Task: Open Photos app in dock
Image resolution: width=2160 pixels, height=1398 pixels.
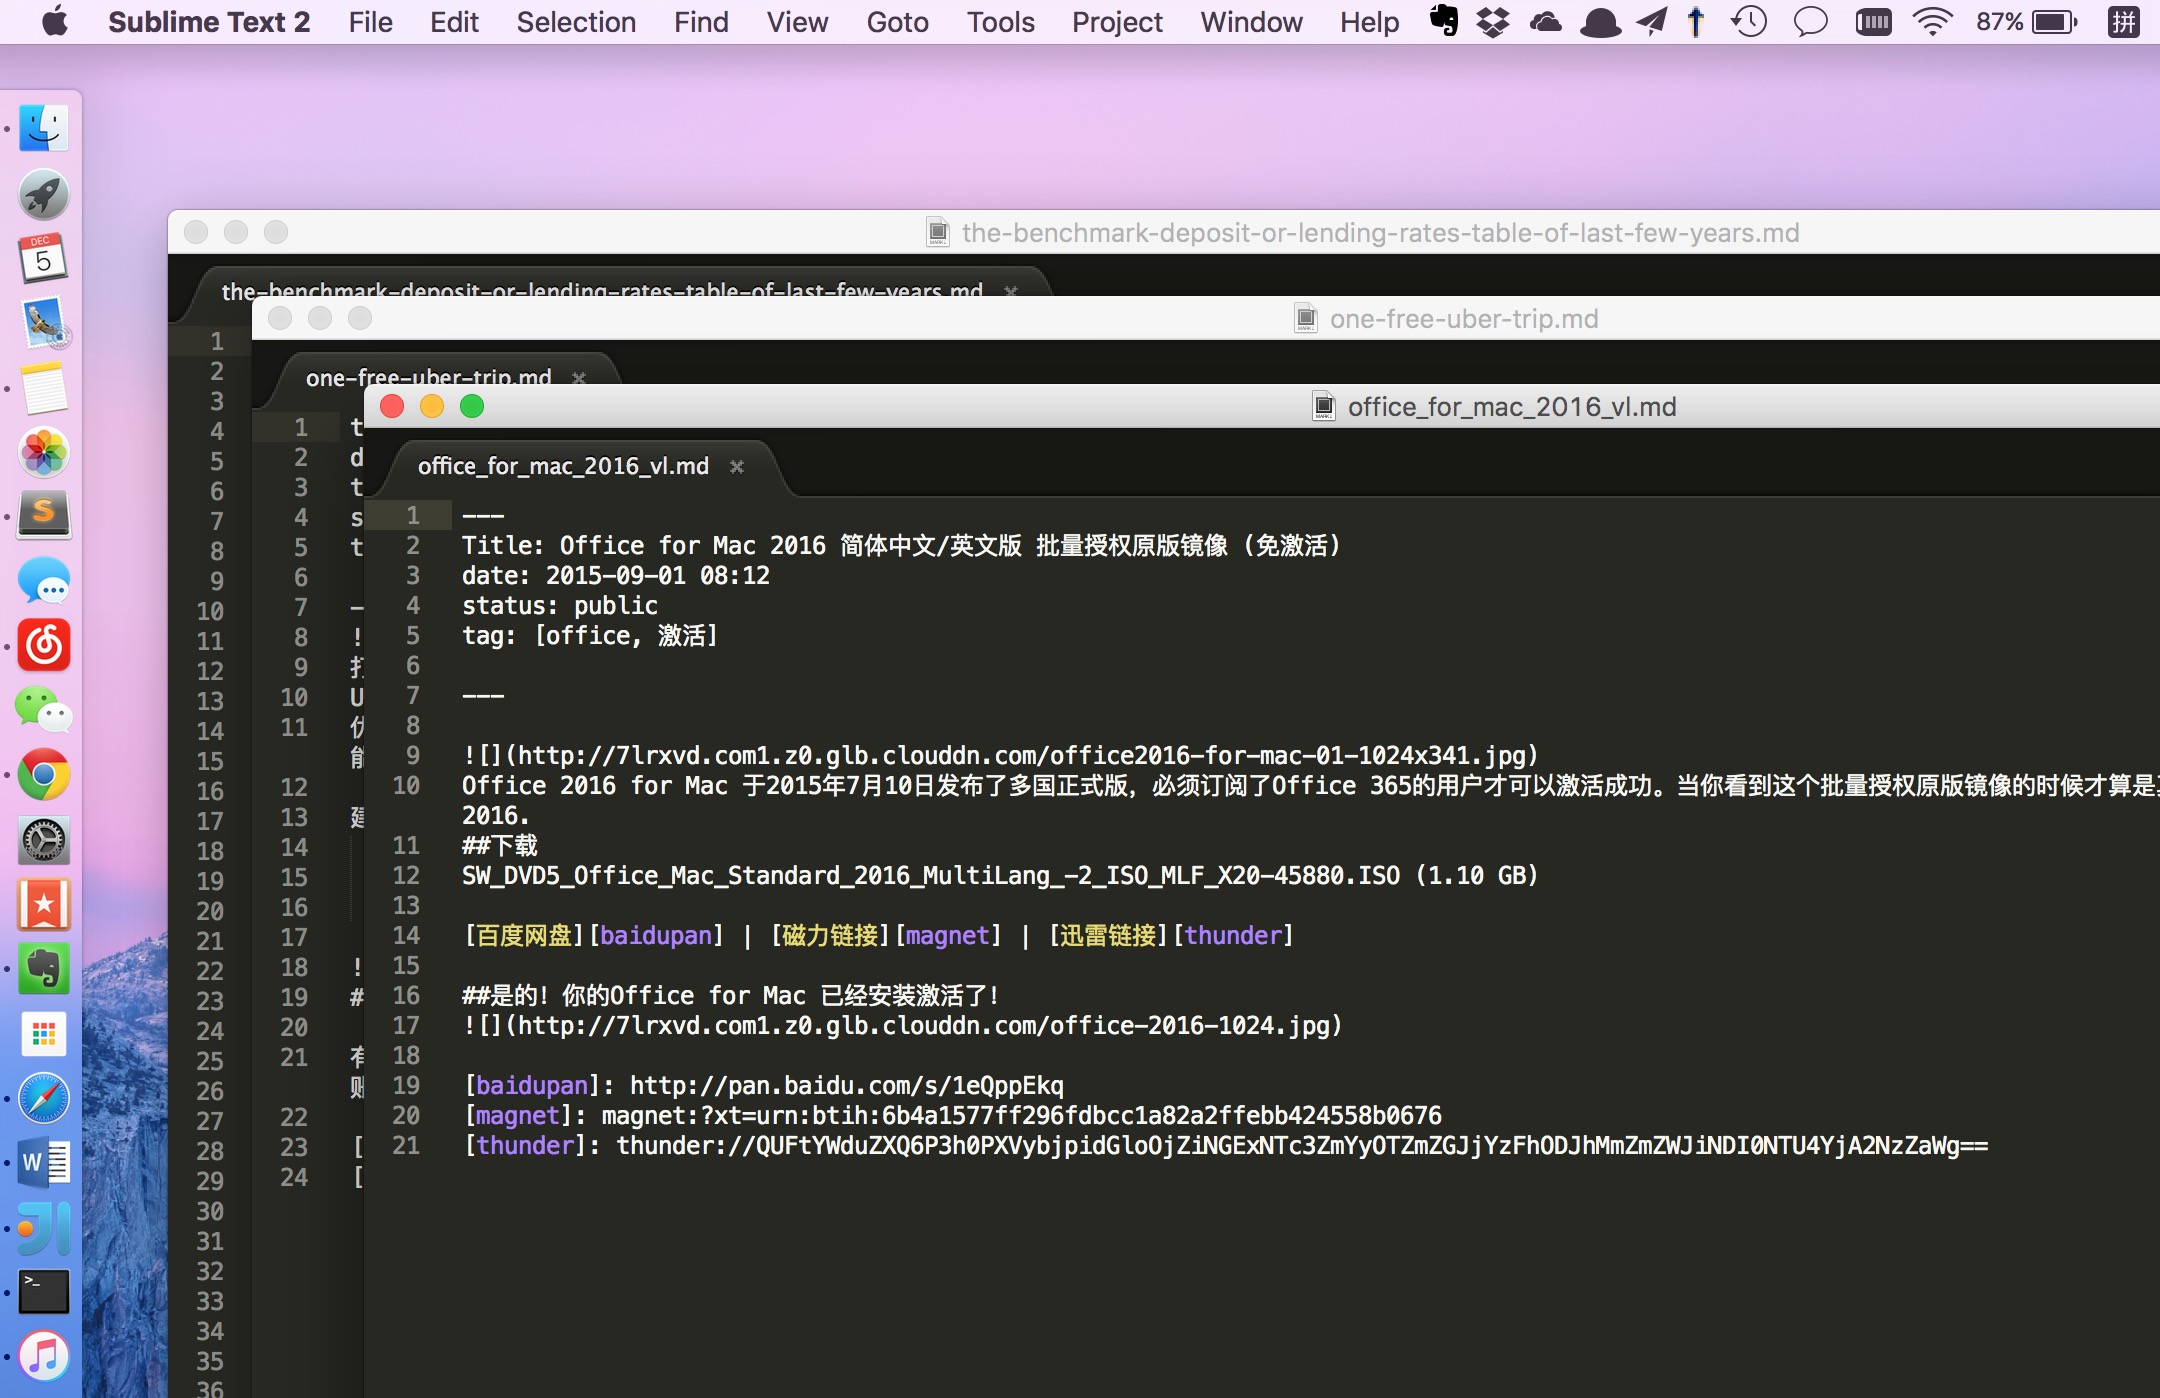Action: (44, 453)
